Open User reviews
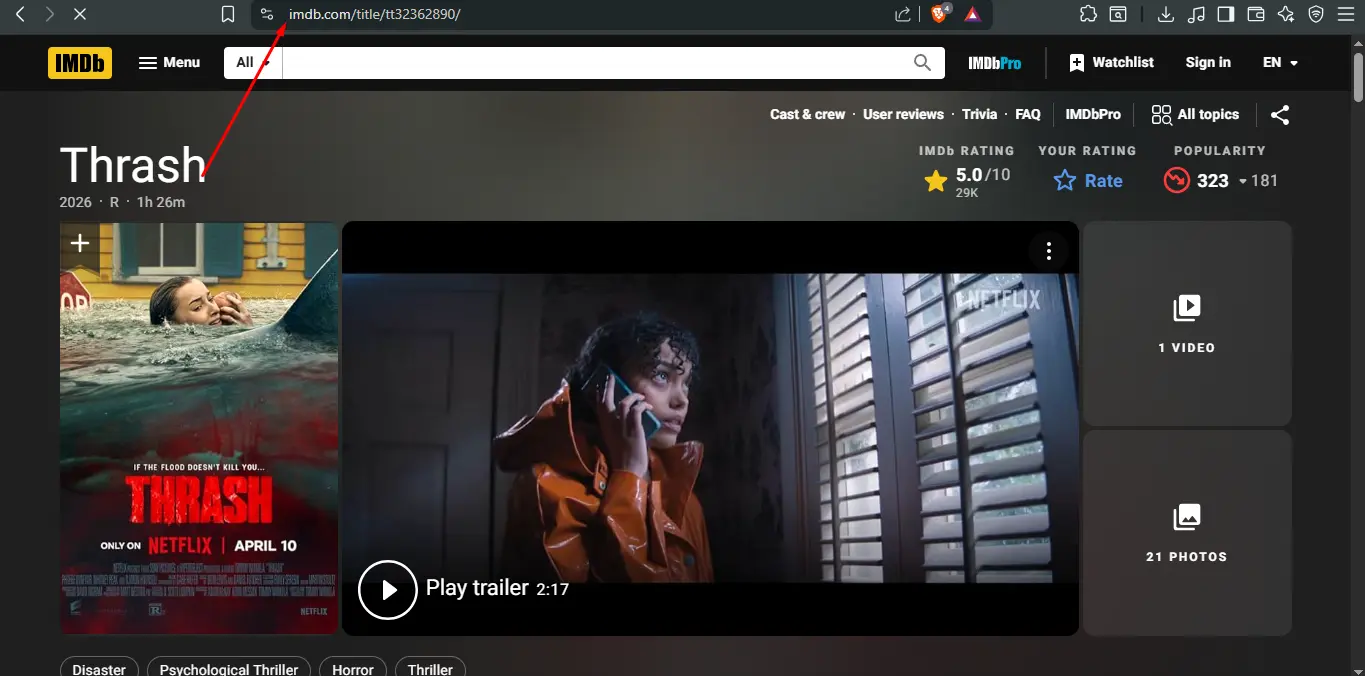The height and width of the screenshot is (676, 1365). coord(903,115)
